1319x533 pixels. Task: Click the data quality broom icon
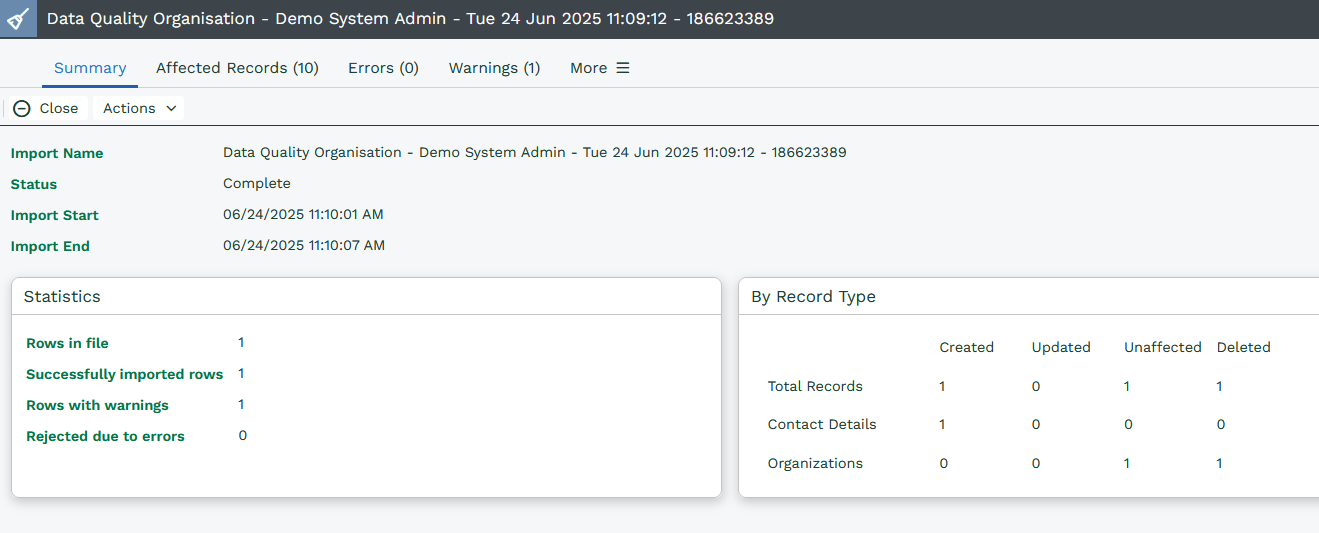18,19
